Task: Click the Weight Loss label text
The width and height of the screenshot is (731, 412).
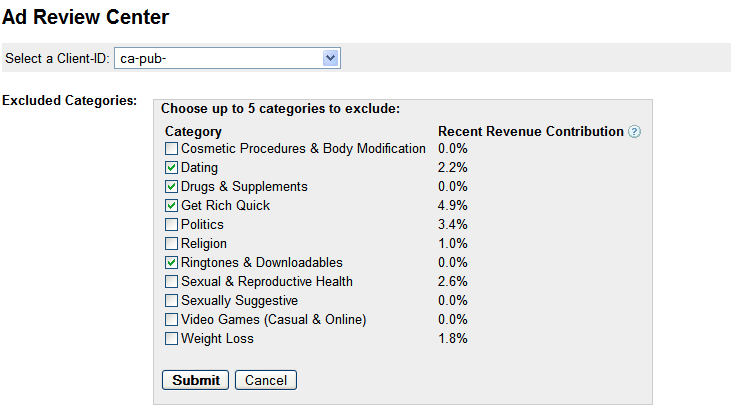Action: tap(217, 339)
